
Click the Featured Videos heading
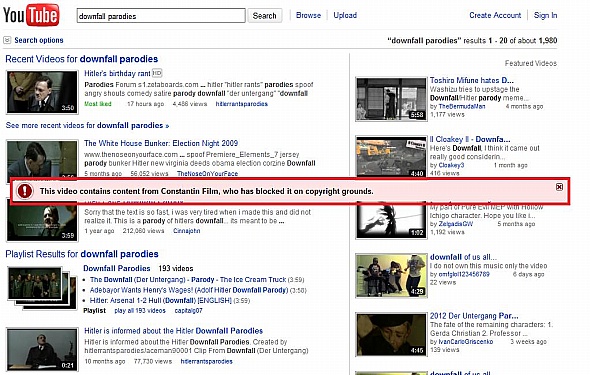[531, 63]
